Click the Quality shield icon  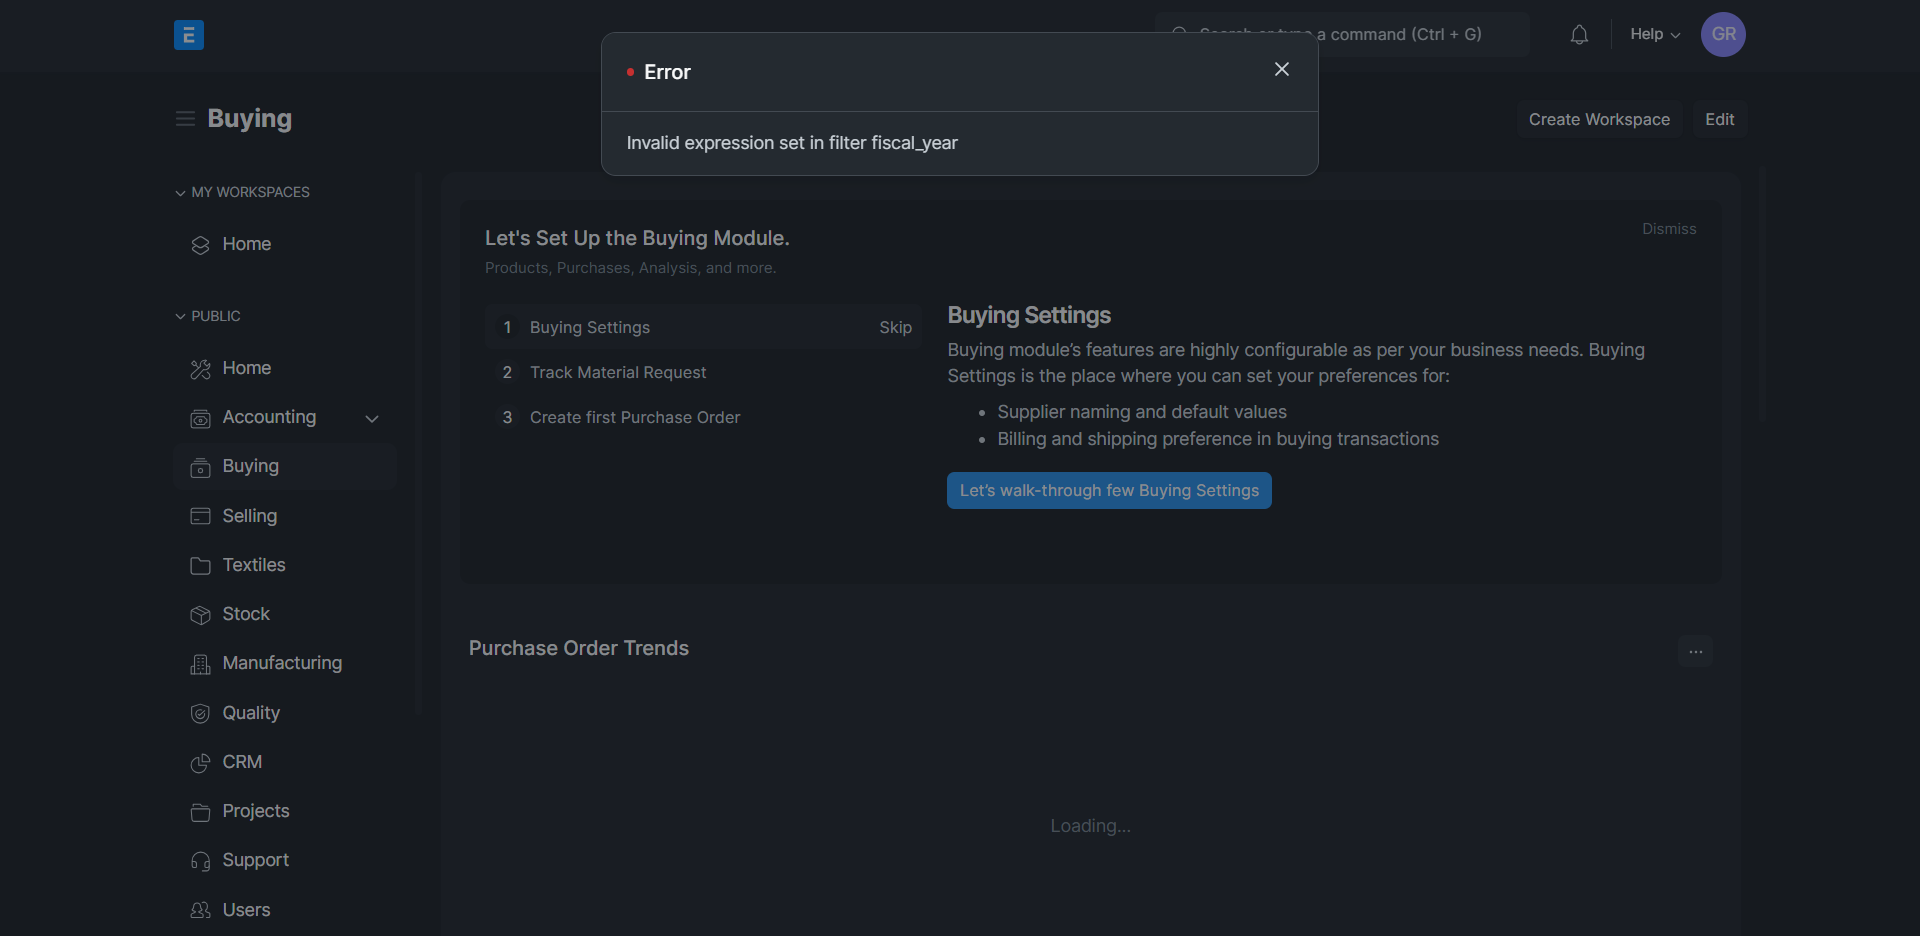click(x=200, y=713)
